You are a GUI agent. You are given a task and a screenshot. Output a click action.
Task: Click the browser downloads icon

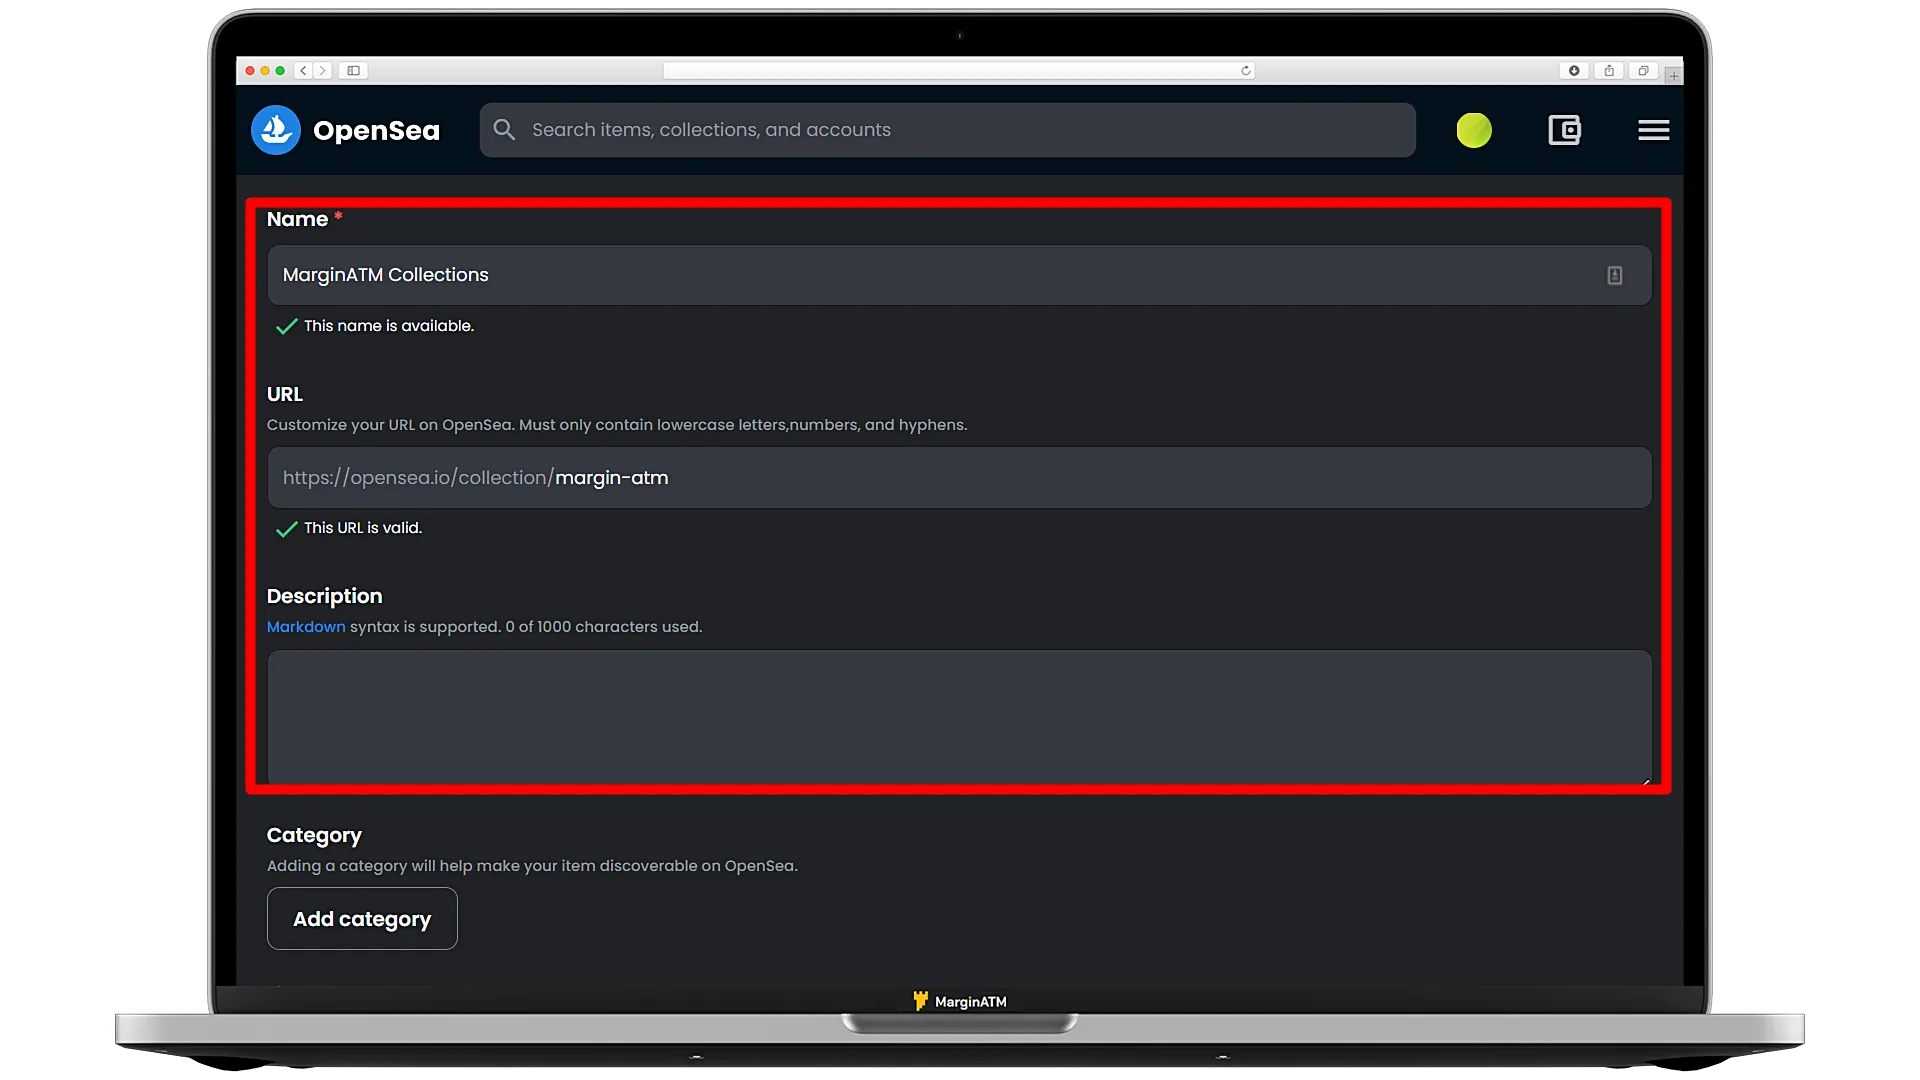(1574, 71)
